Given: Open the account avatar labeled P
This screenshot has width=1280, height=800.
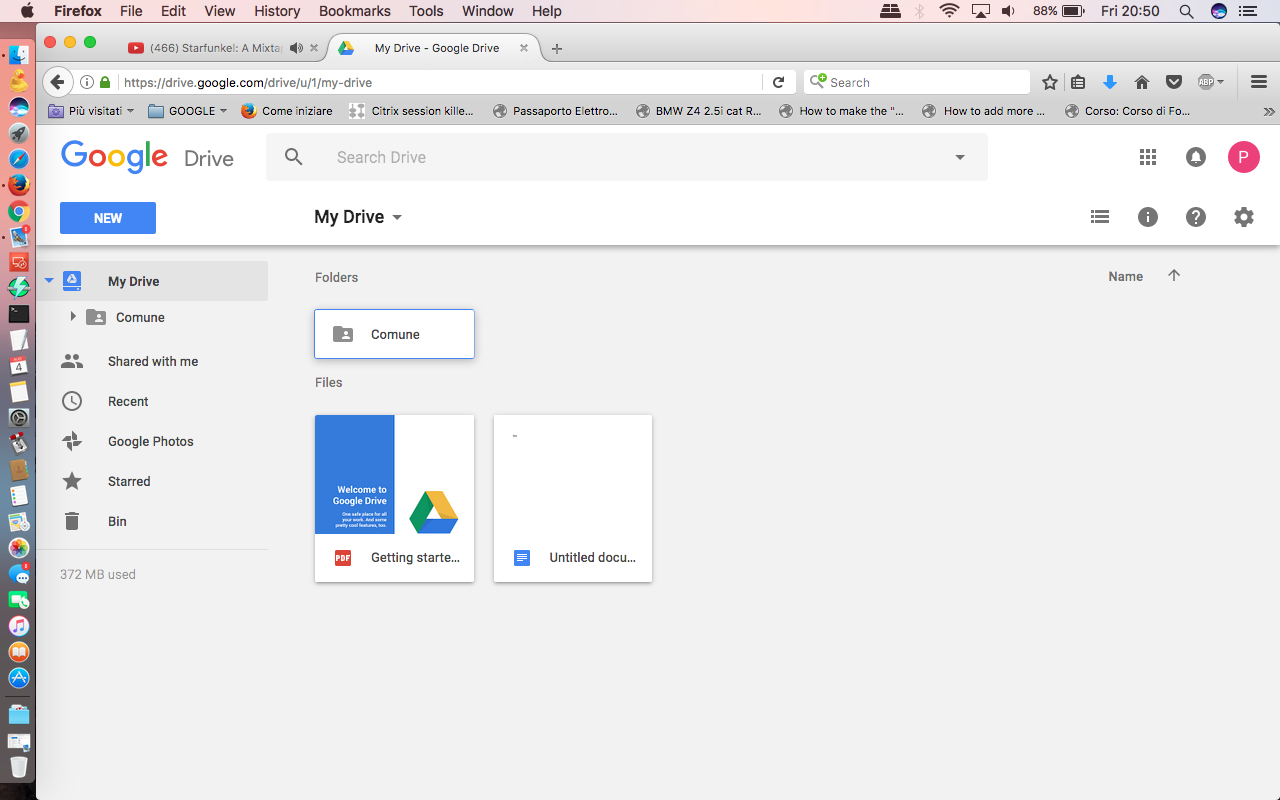Looking at the screenshot, I should click(x=1244, y=157).
